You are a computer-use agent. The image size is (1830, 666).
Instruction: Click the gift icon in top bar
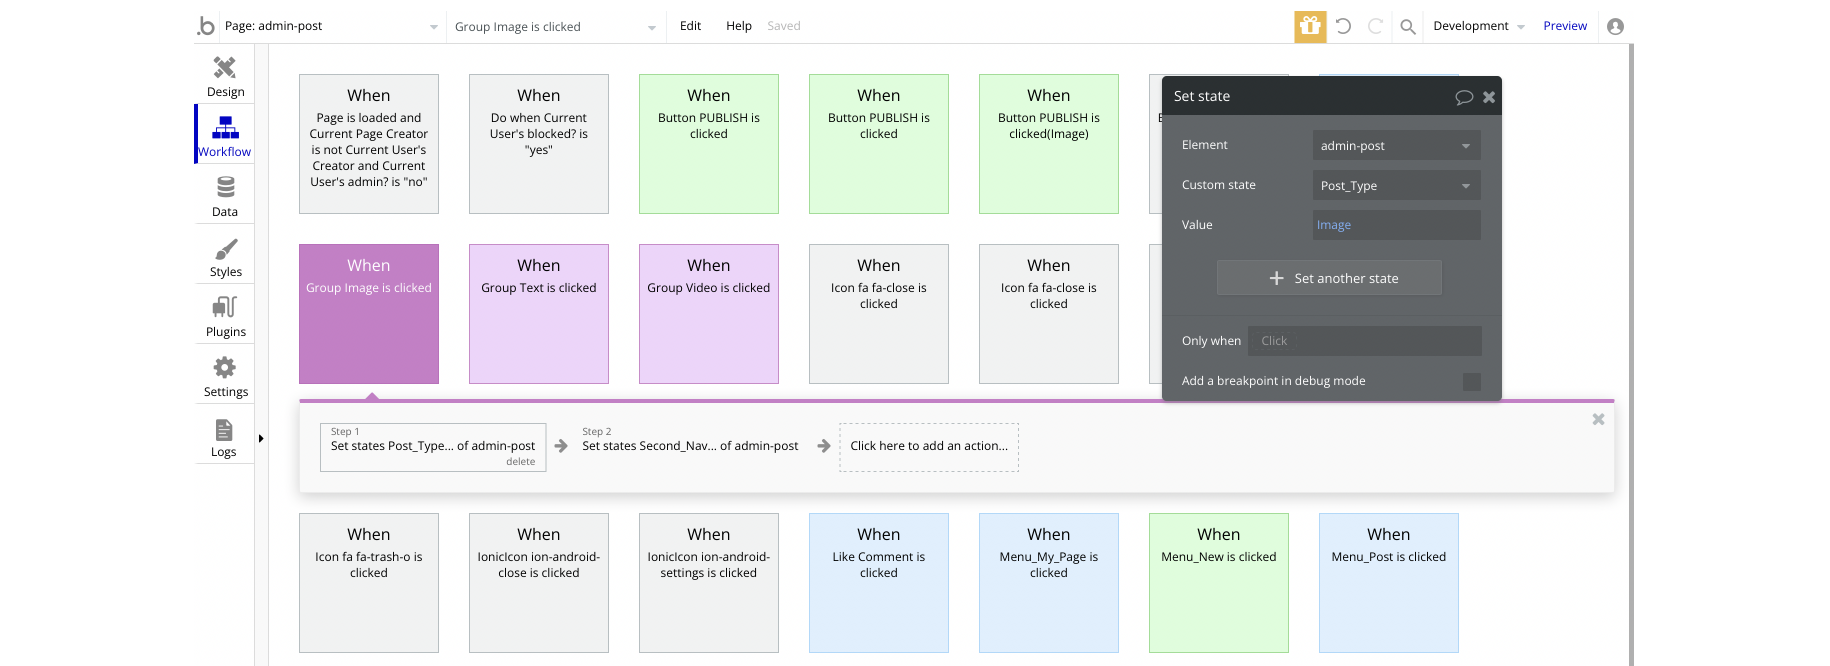coord(1310,26)
